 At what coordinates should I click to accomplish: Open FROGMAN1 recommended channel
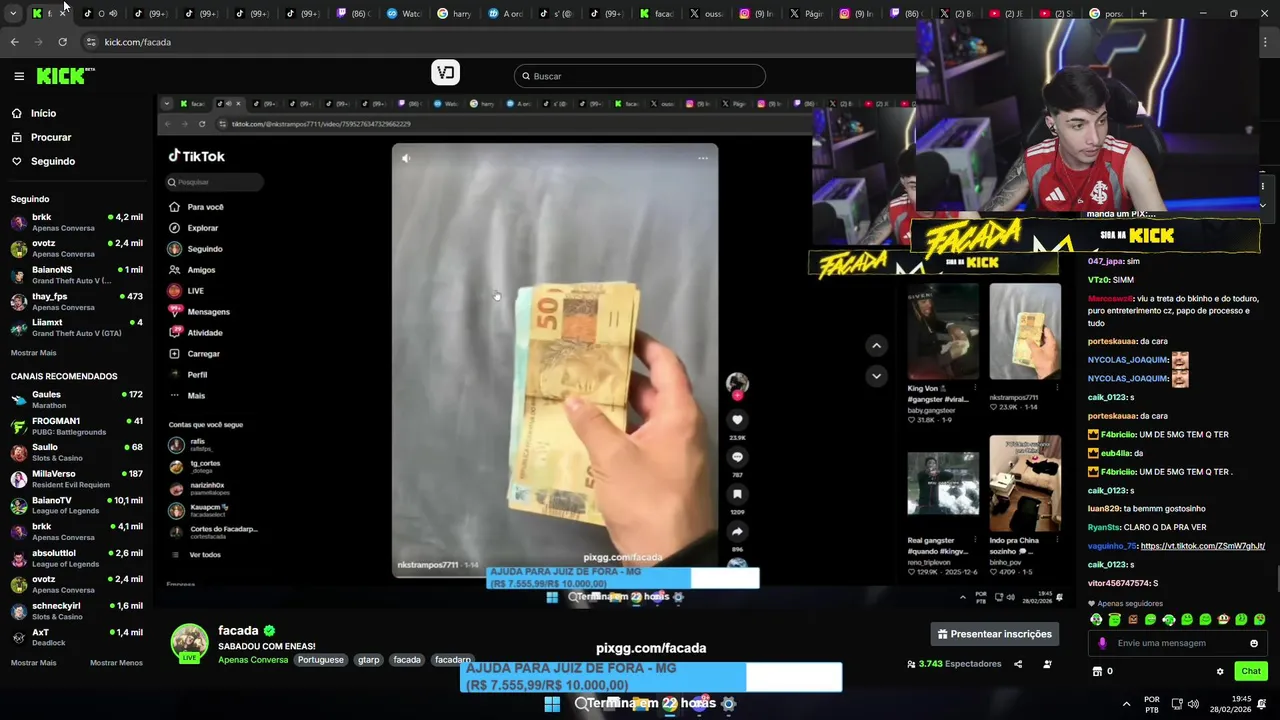tap(77, 426)
